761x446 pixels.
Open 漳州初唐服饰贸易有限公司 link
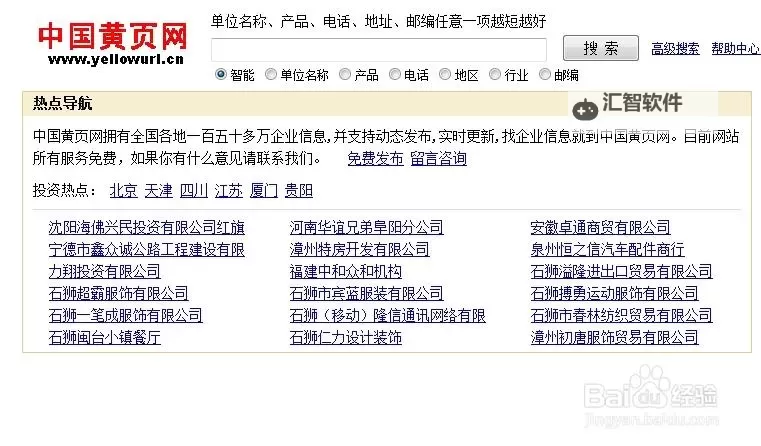click(614, 337)
